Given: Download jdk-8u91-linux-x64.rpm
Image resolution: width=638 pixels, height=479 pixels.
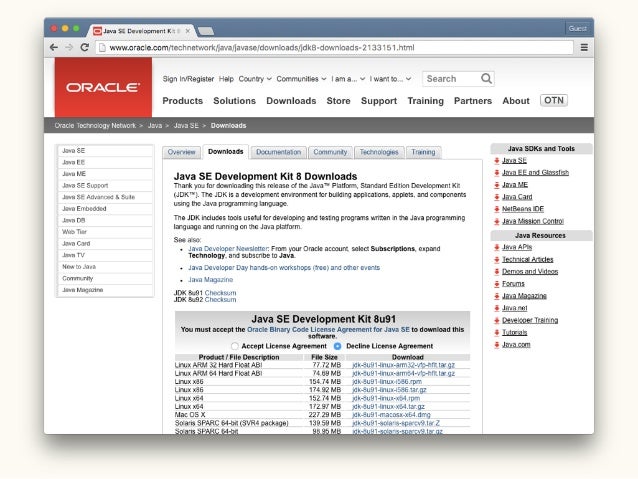Looking at the screenshot, I should 386,398.
